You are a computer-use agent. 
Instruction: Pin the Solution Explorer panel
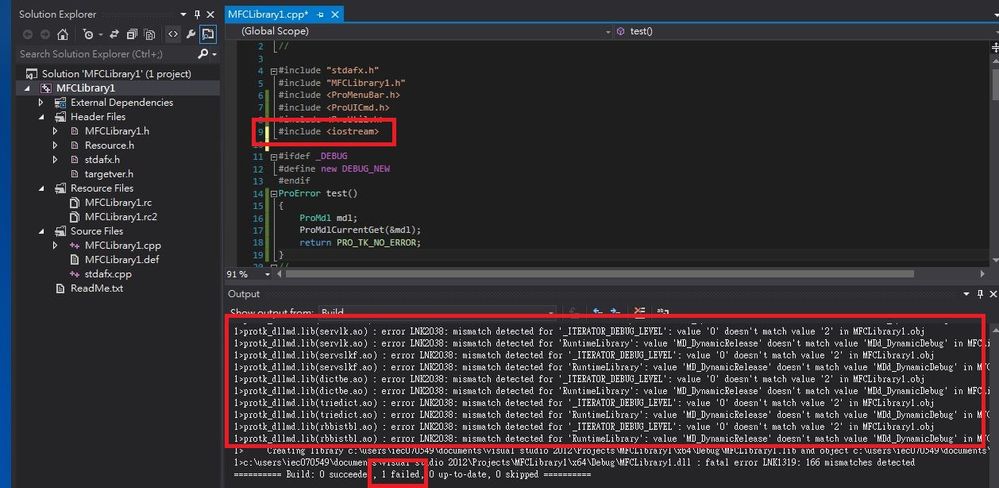(196, 14)
